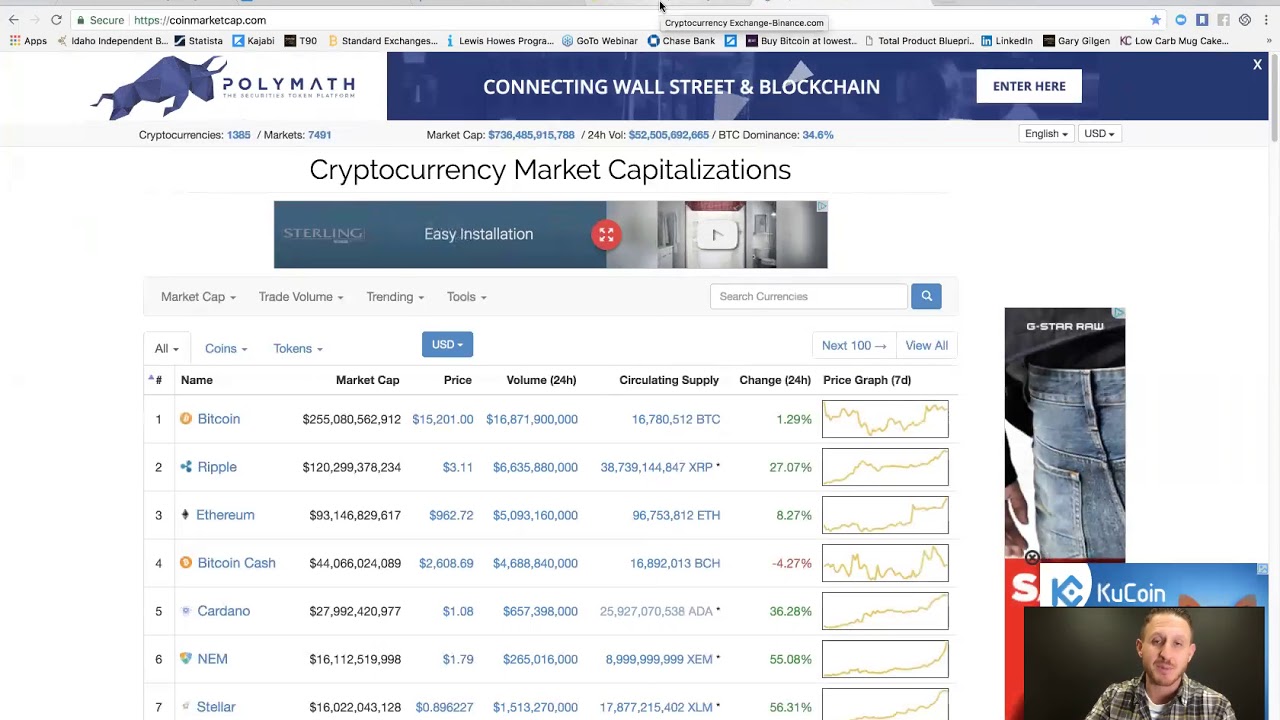This screenshot has height=720, width=1280.
Task: Sort by Volume (24h) column header
Action: [x=541, y=380]
